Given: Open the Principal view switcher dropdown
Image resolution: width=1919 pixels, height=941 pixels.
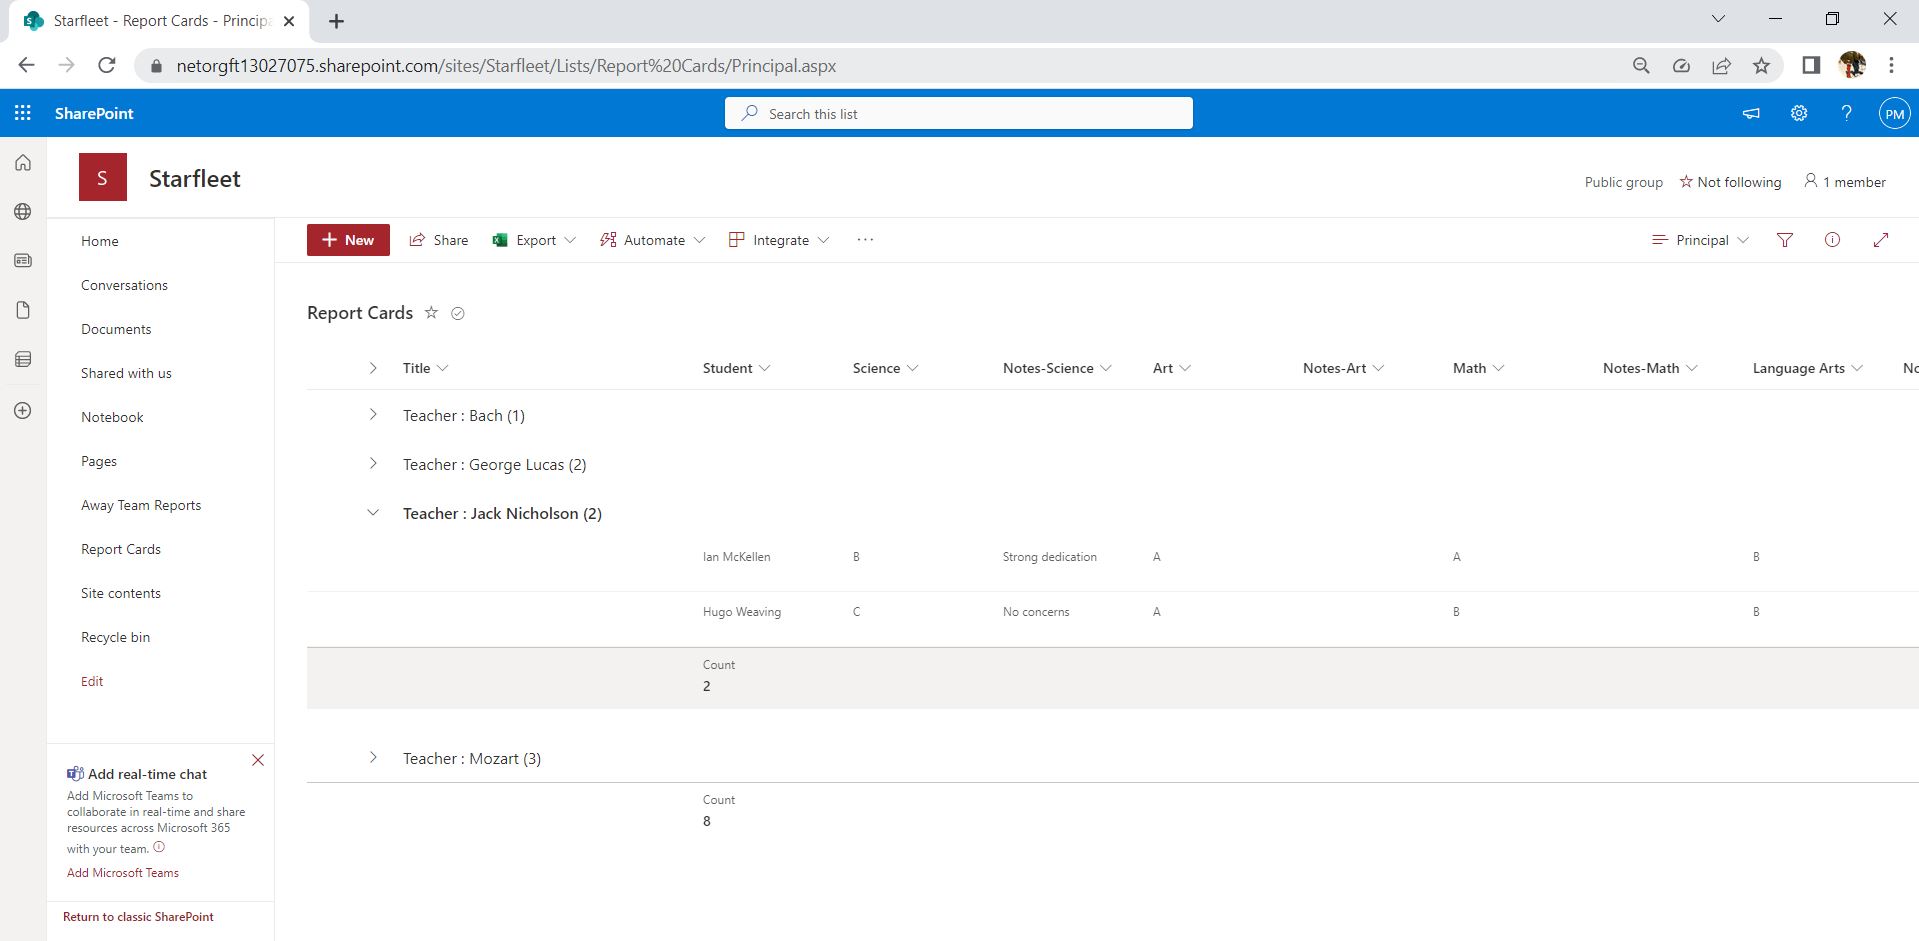Looking at the screenshot, I should [x=1700, y=240].
